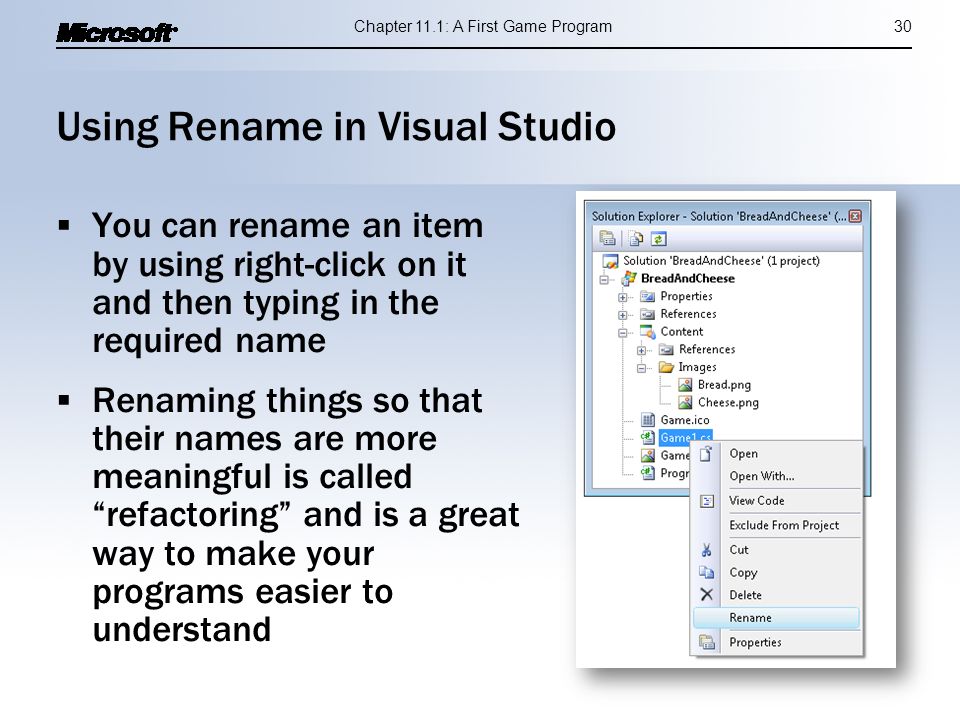Select the References node below Properties

[x=688, y=314]
